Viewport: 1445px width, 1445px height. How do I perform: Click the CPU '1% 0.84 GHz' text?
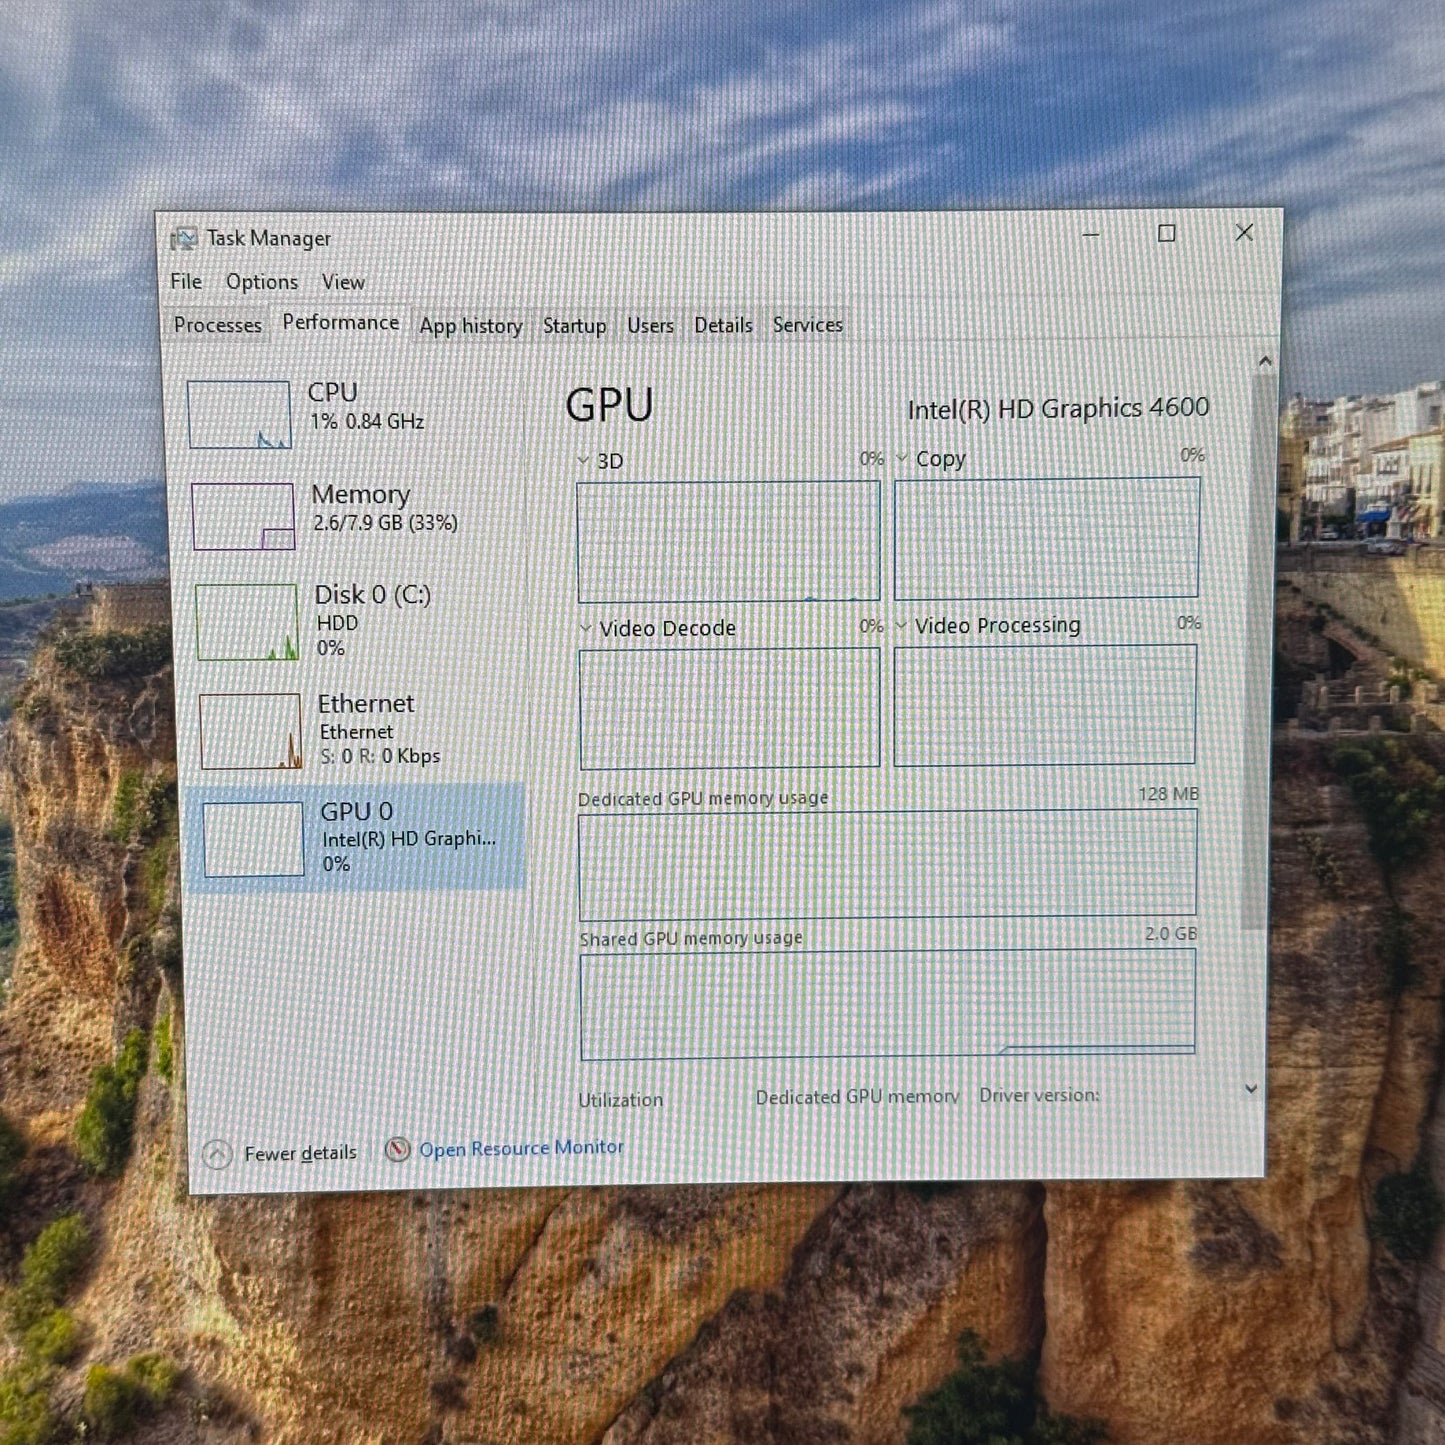click(x=367, y=422)
